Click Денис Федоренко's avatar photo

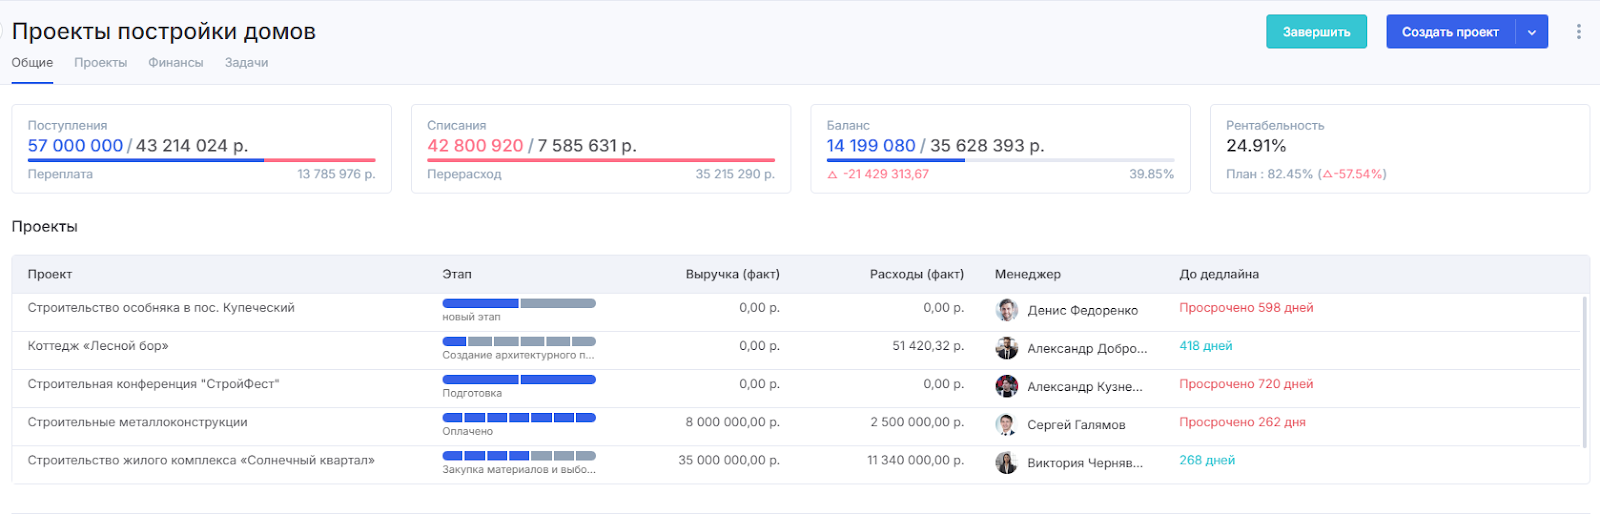[x=1006, y=310]
